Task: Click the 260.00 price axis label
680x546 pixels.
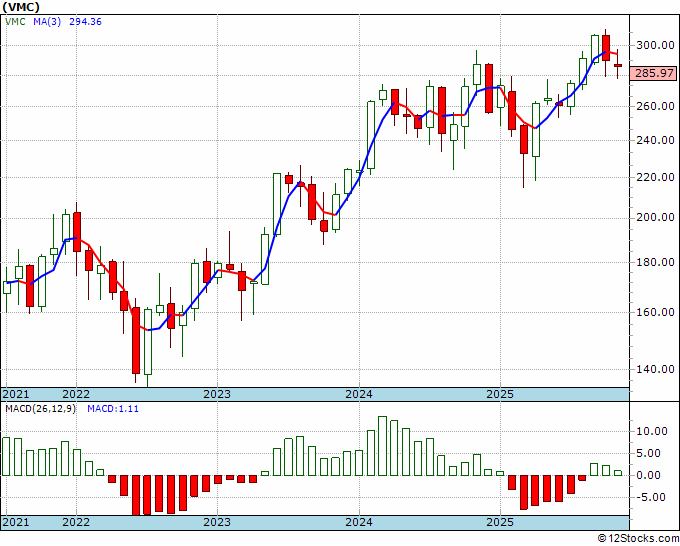Action: (655, 106)
